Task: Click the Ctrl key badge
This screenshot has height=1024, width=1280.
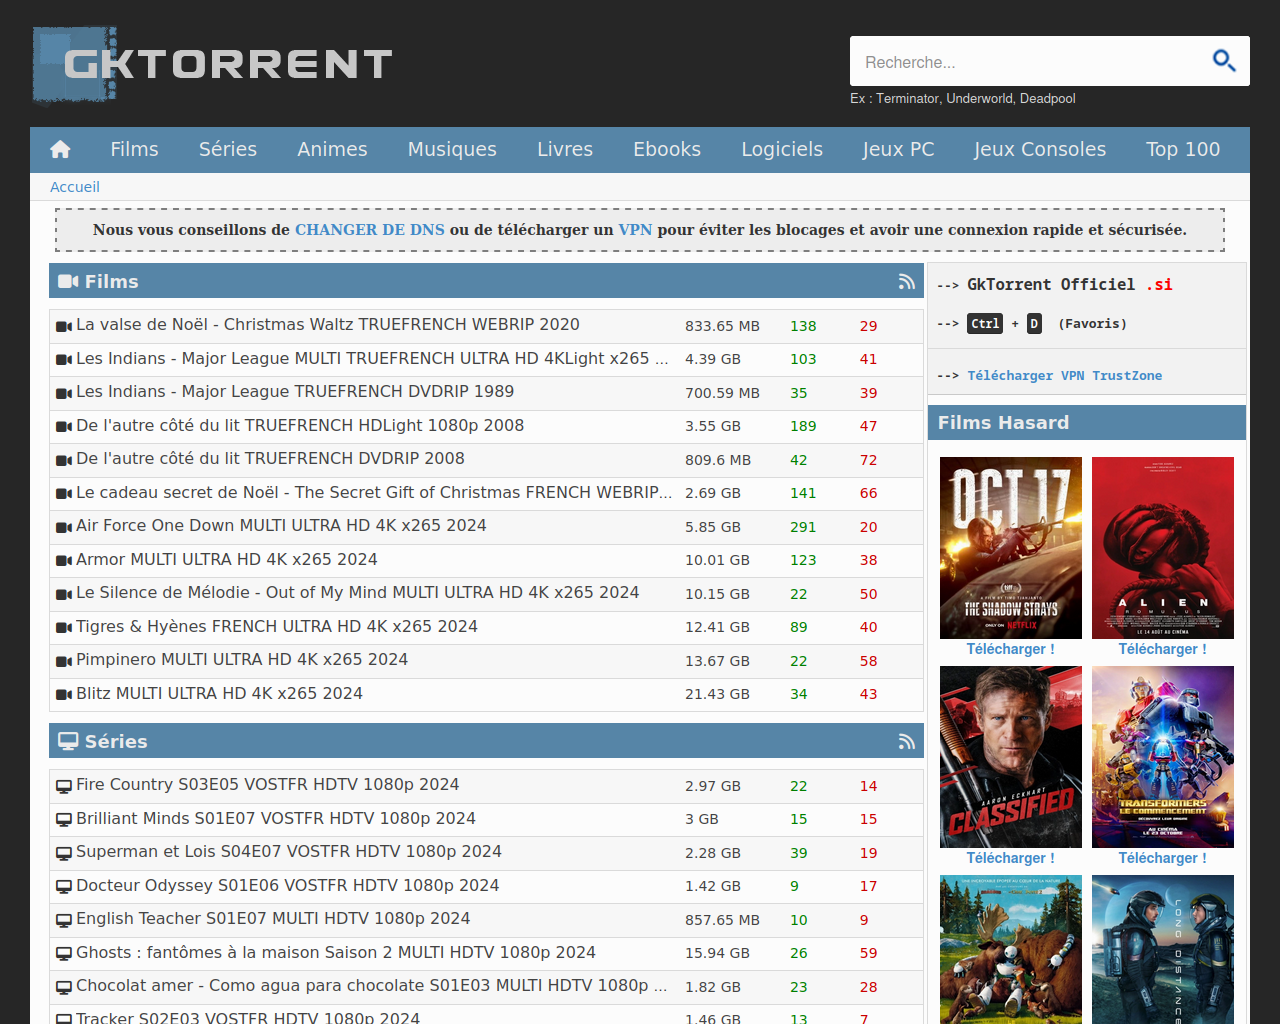Action: [985, 324]
